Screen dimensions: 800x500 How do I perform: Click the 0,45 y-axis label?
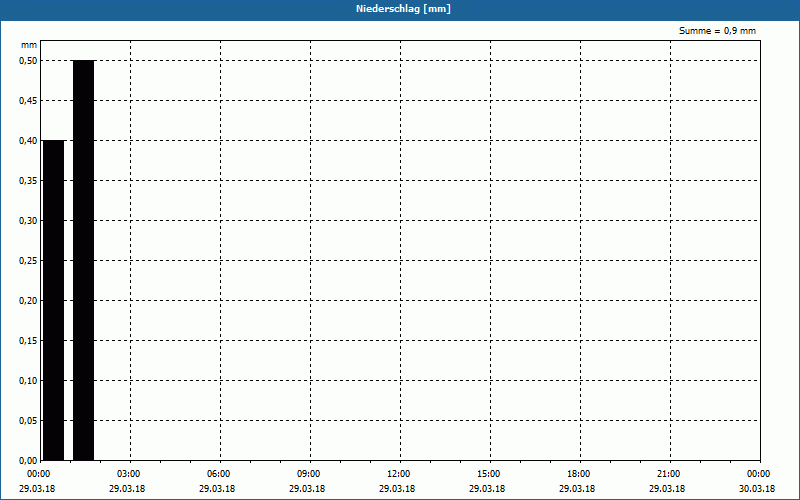(x=28, y=101)
